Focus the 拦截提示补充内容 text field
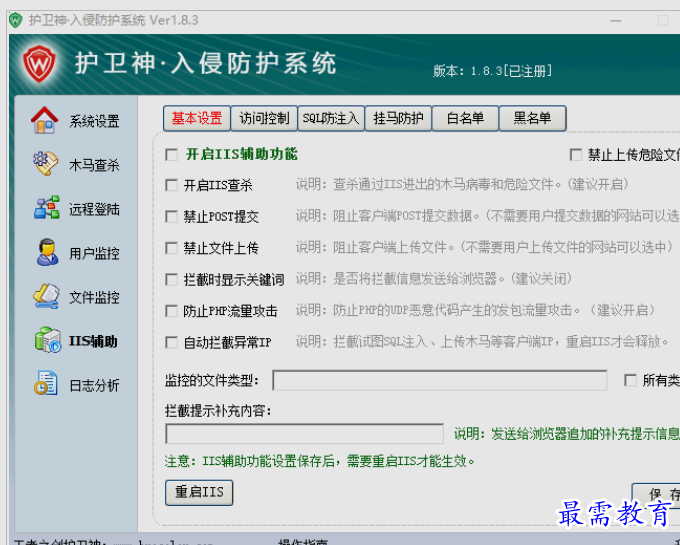680x545 pixels. pos(304,434)
